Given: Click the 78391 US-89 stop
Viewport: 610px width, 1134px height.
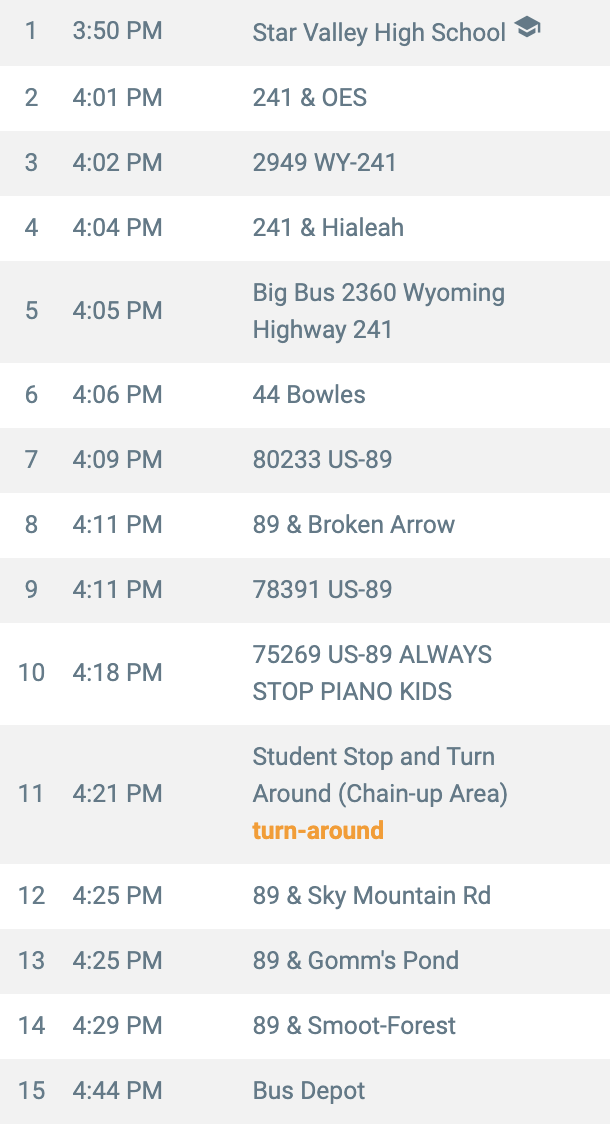Looking at the screenshot, I should coord(322,590).
